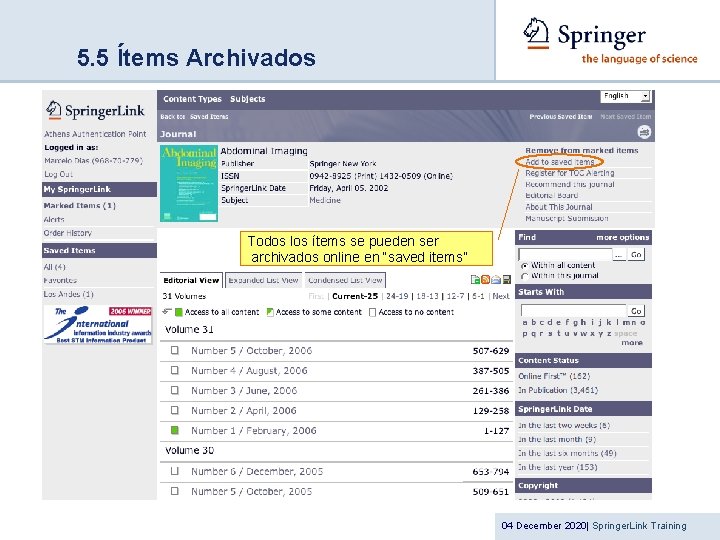Click the Find search input field

(x=565, y=254)
